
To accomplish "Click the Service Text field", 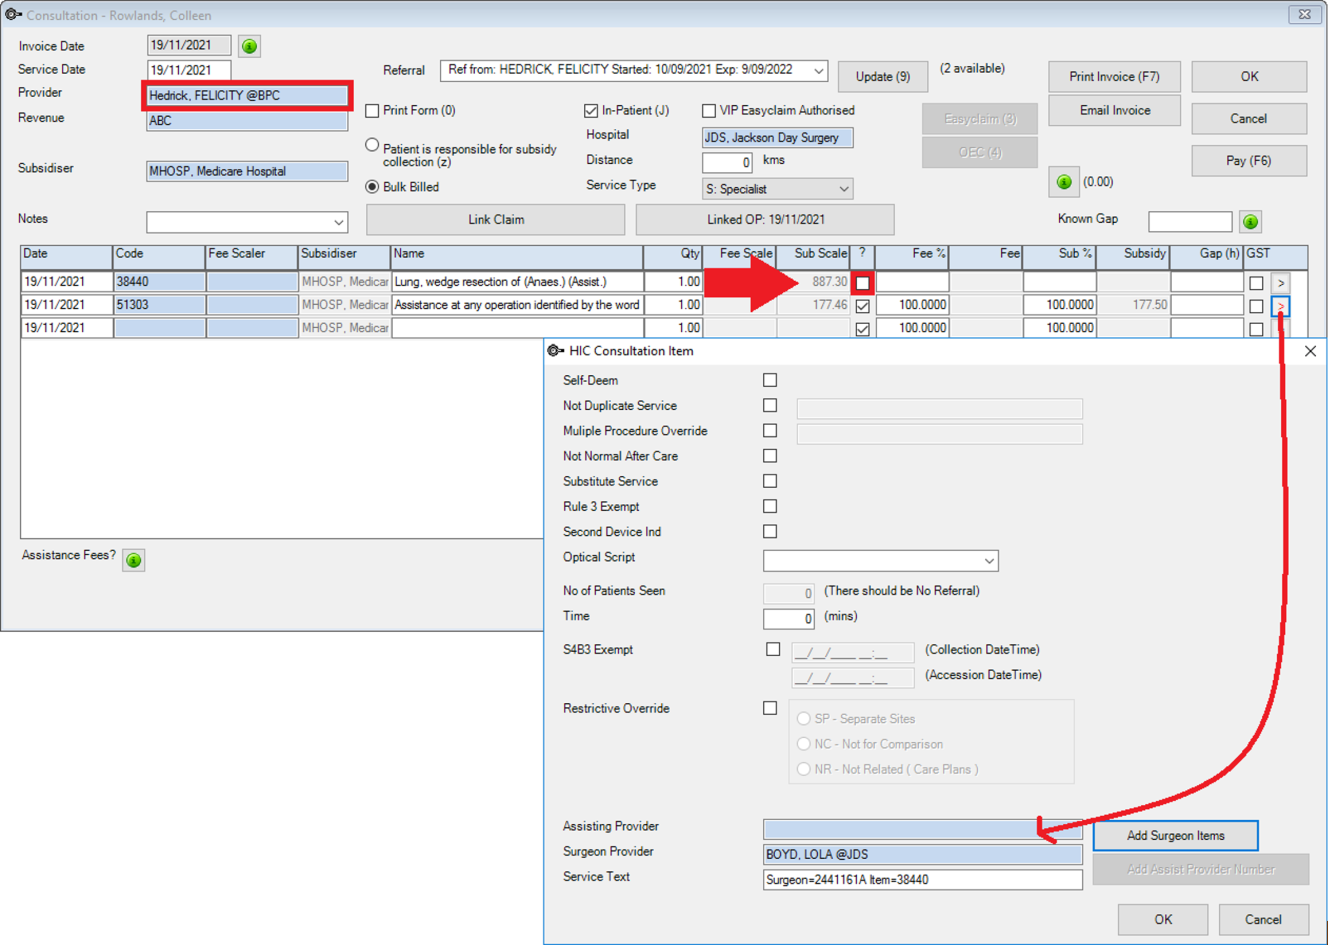I will (x=922, y=880).
